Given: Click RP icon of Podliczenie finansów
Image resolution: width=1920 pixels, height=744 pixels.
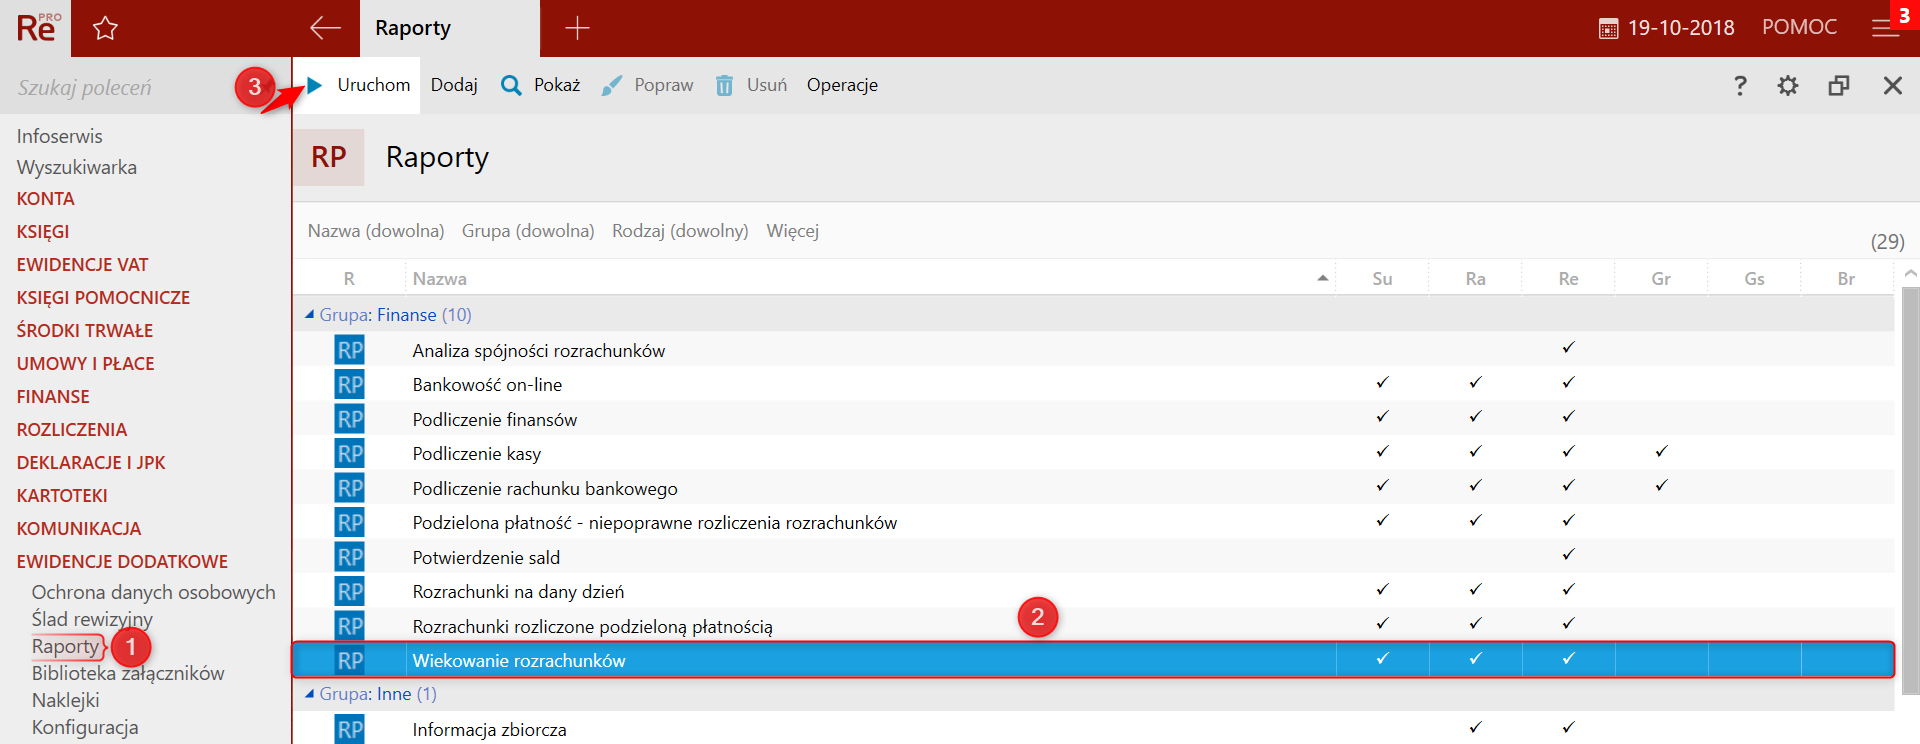Looking at the screenshot, I should click(x=350, y=419).
